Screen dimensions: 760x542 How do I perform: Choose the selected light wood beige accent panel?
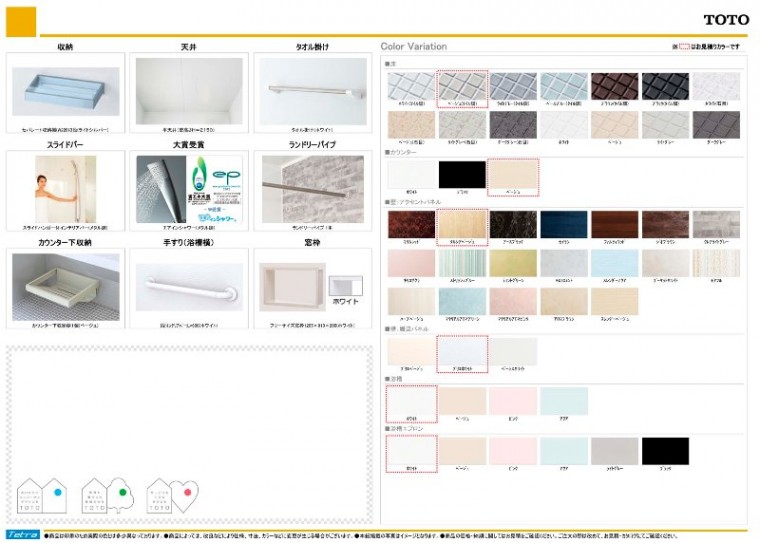pyautogui.click(x=462, y=224)
